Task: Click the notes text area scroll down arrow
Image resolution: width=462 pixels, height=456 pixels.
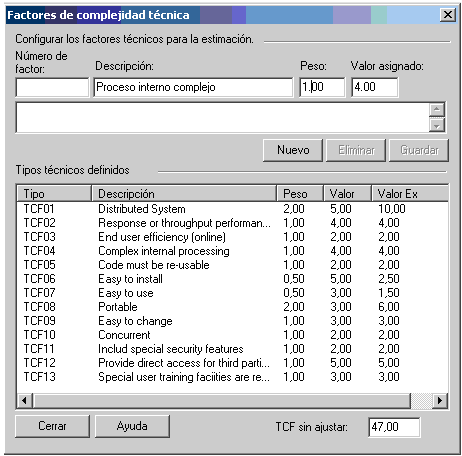Action: (x=437, y=125)
